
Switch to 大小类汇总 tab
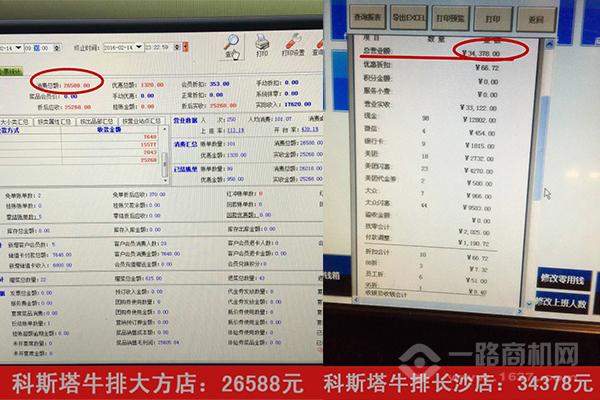point(16,122)
